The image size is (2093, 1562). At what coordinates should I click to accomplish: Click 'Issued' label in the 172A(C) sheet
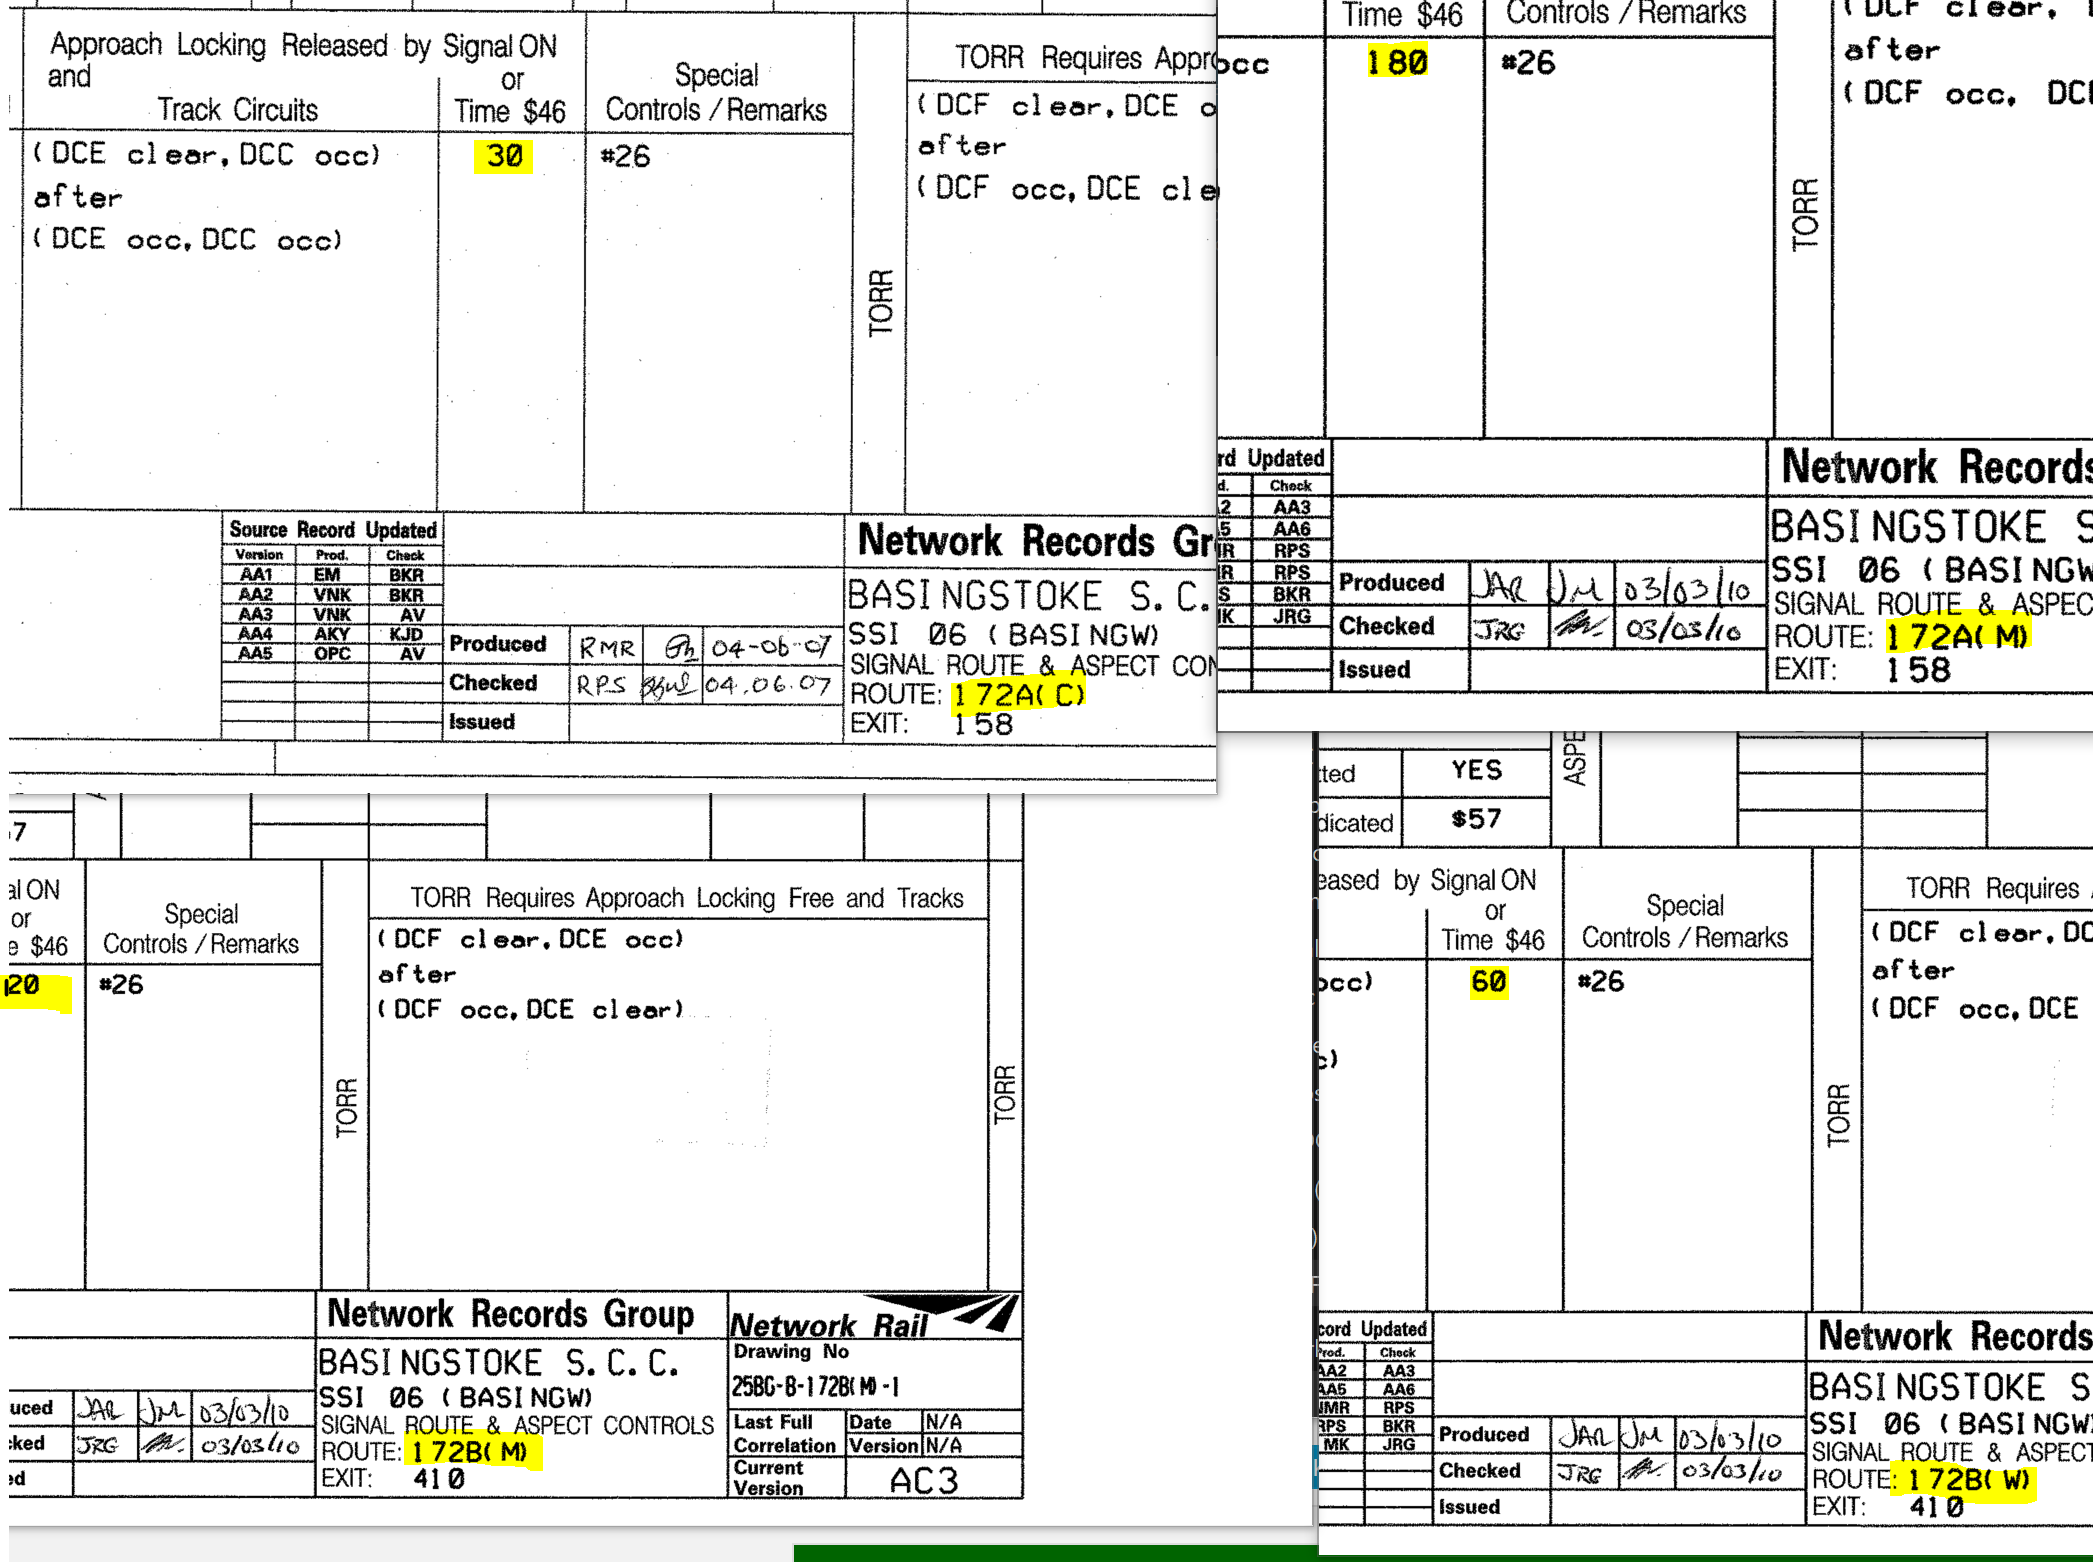click(x=482, y=722)
